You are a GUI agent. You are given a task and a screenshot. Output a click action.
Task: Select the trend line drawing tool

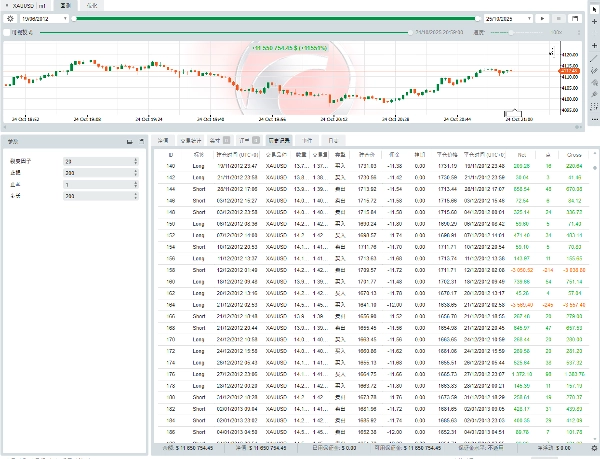coord(593,59)
